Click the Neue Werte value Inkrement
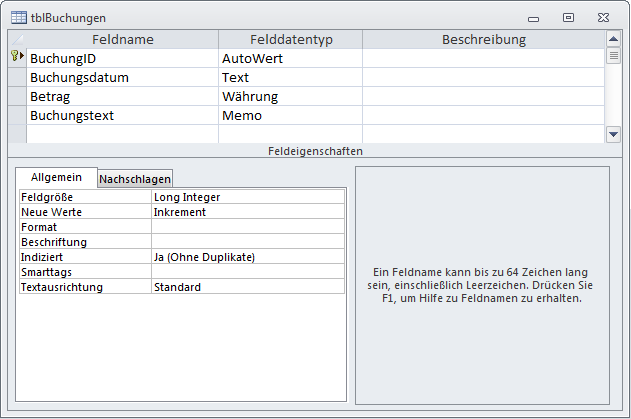This screenshot has height=419, width=631. [x=247, y=212]
